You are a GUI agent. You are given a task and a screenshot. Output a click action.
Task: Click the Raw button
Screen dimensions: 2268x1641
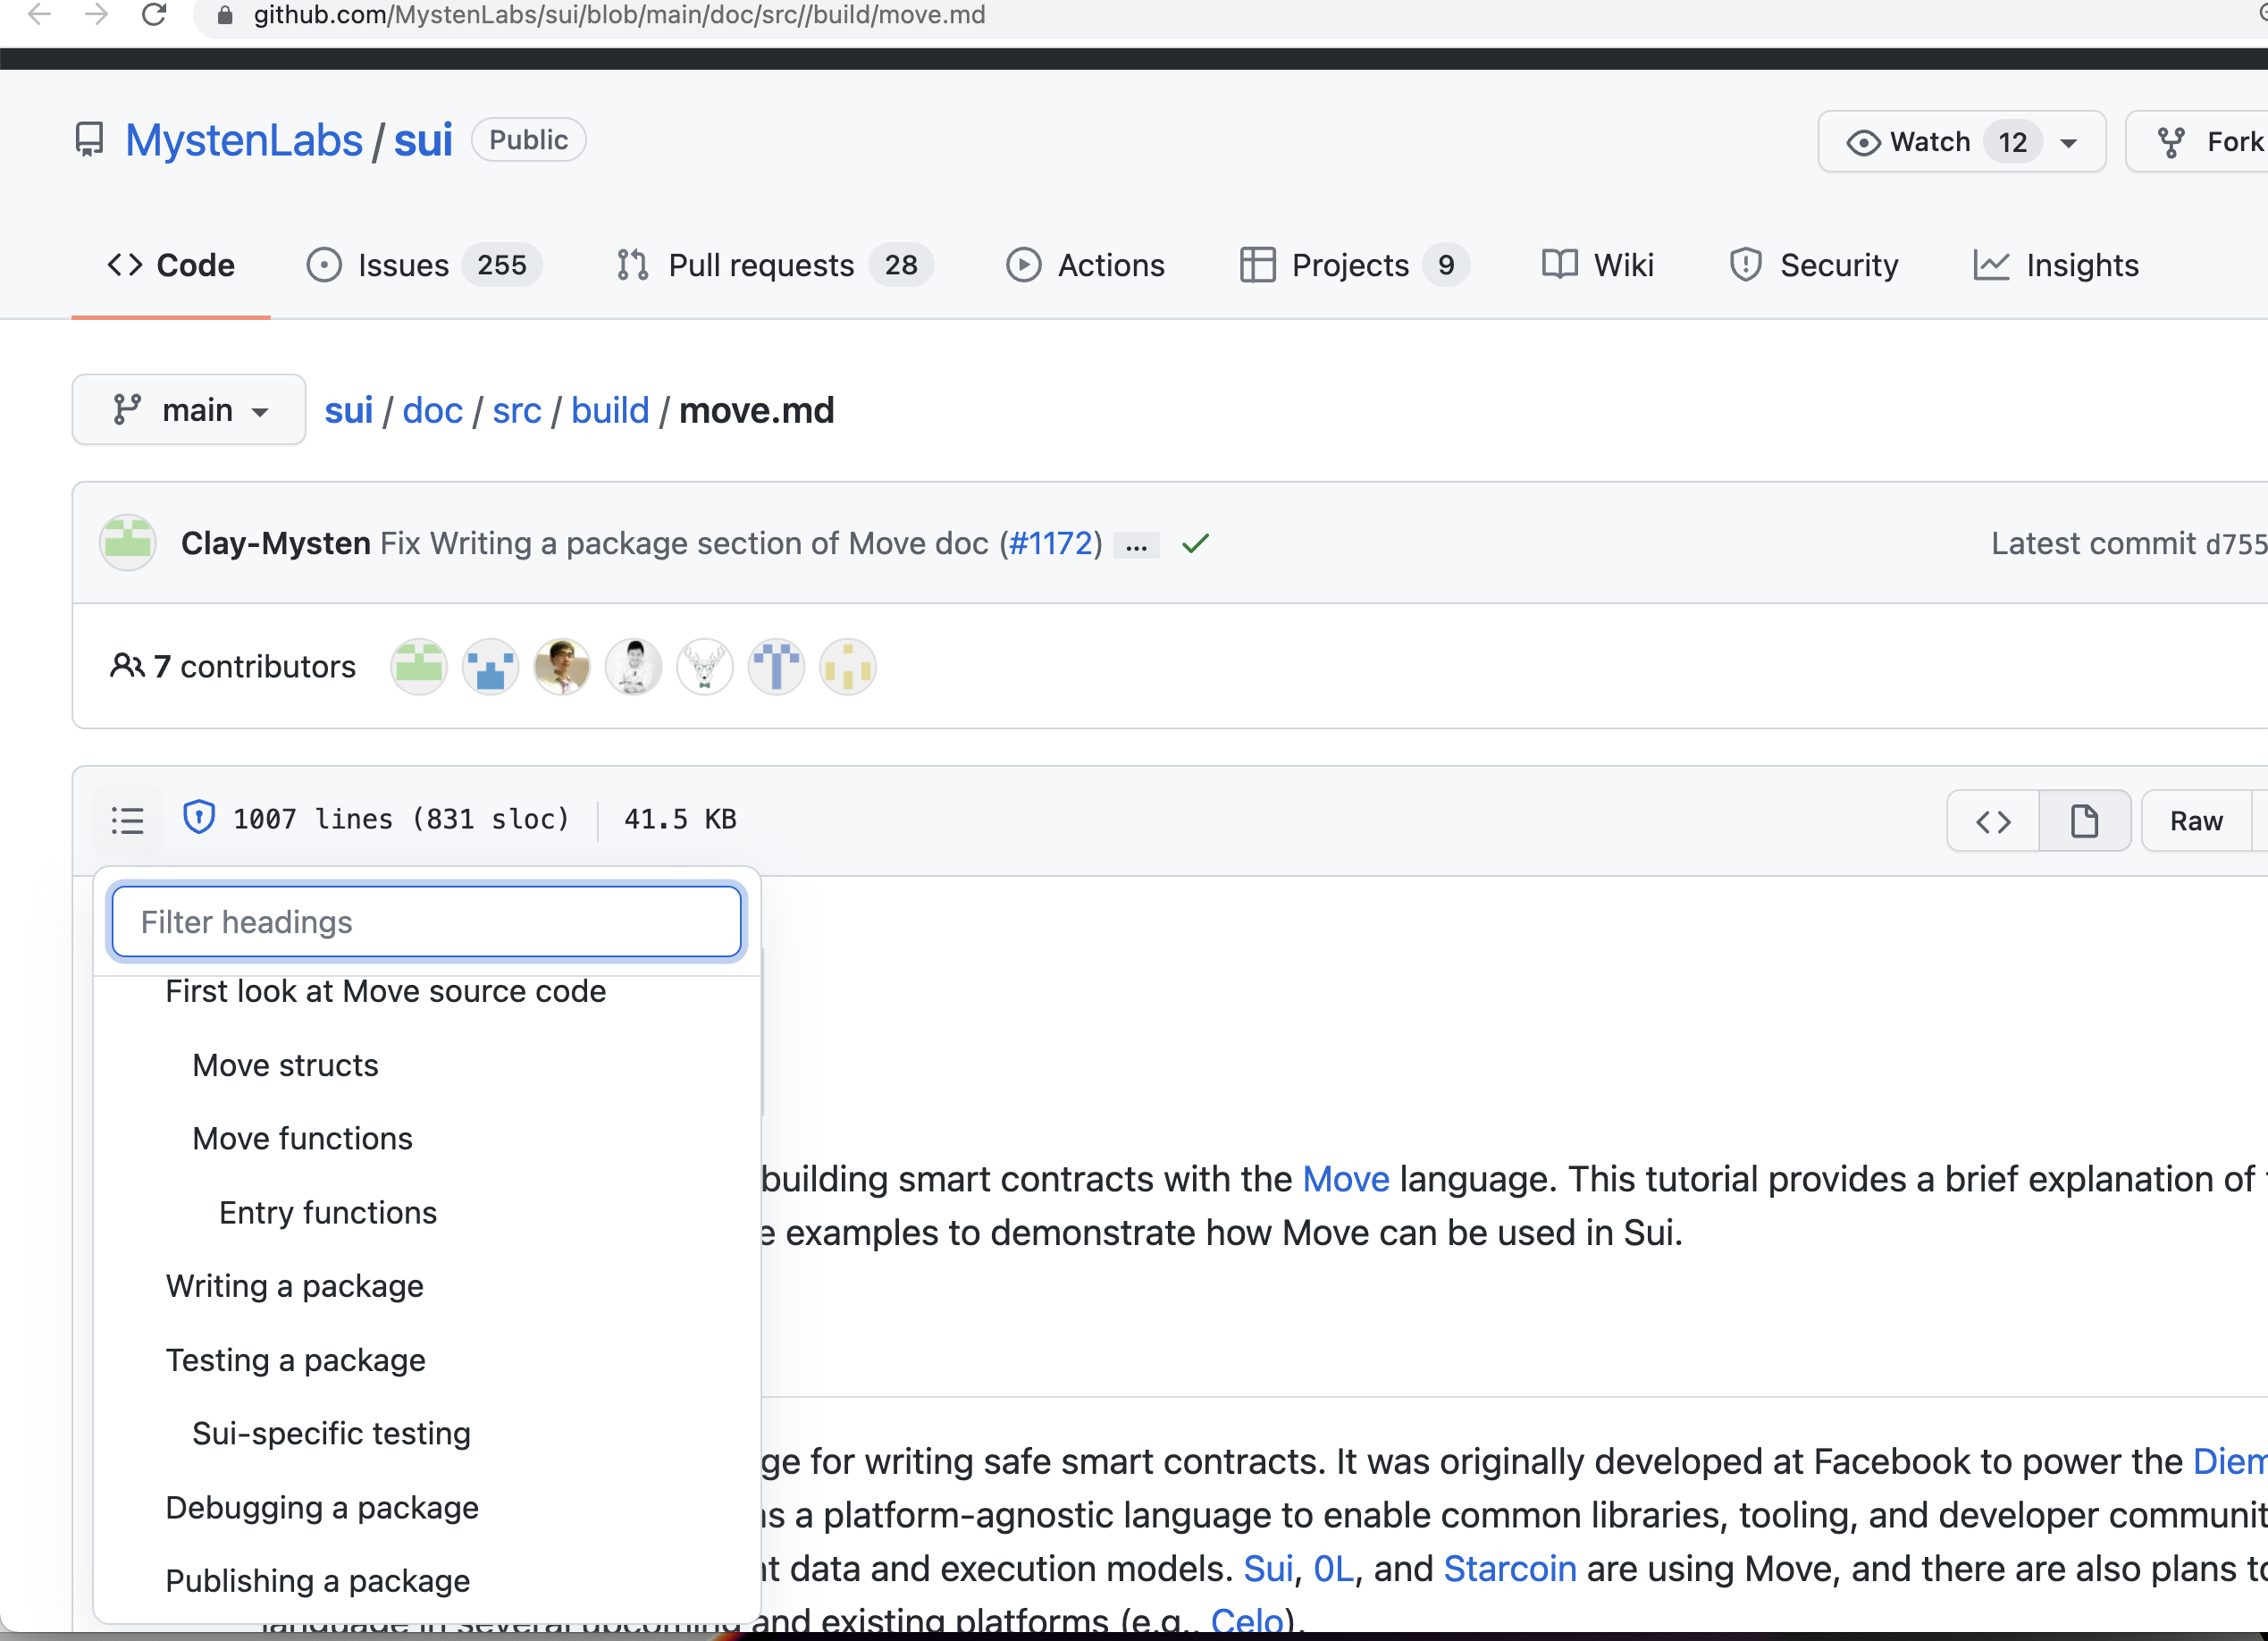[2196, 821]
